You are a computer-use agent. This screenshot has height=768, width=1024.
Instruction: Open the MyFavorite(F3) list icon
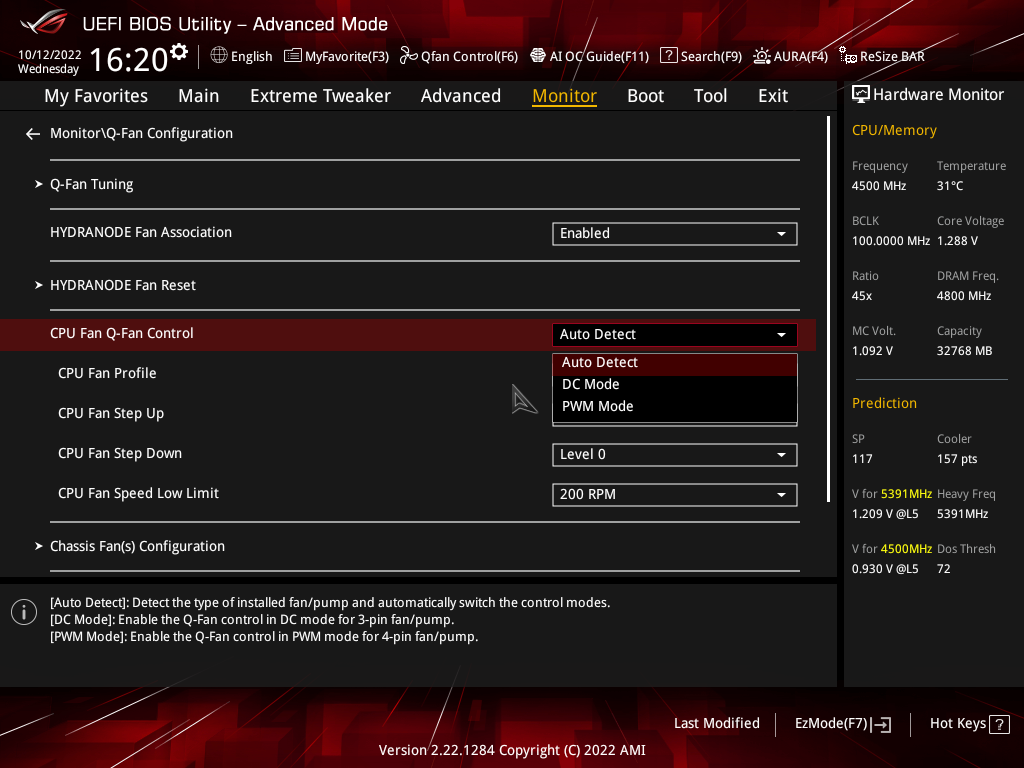coord(293,56)
